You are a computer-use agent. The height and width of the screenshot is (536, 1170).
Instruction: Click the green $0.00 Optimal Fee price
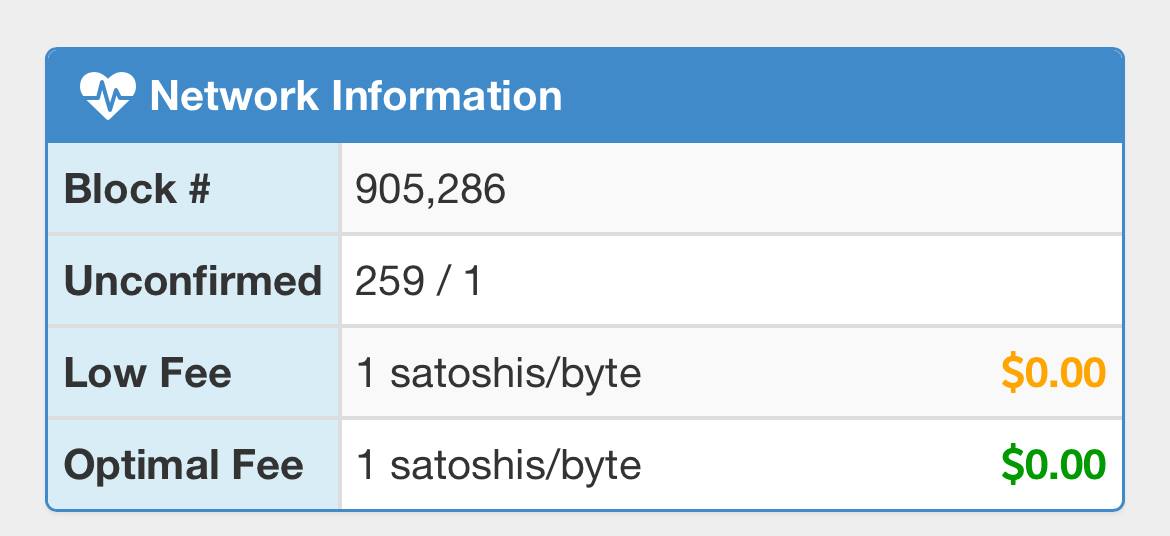[1053, 465]
